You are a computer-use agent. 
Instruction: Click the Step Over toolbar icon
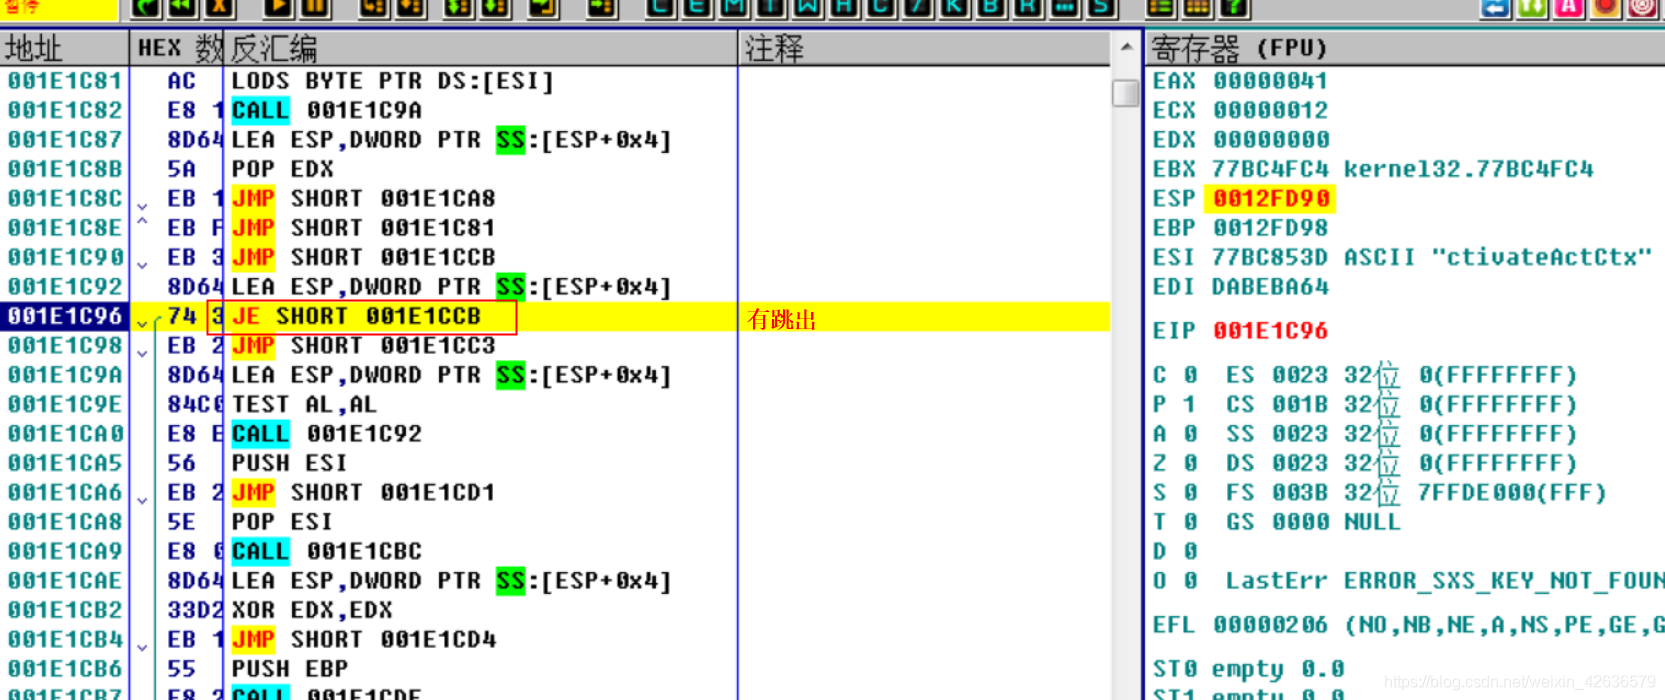pos(410,8)
